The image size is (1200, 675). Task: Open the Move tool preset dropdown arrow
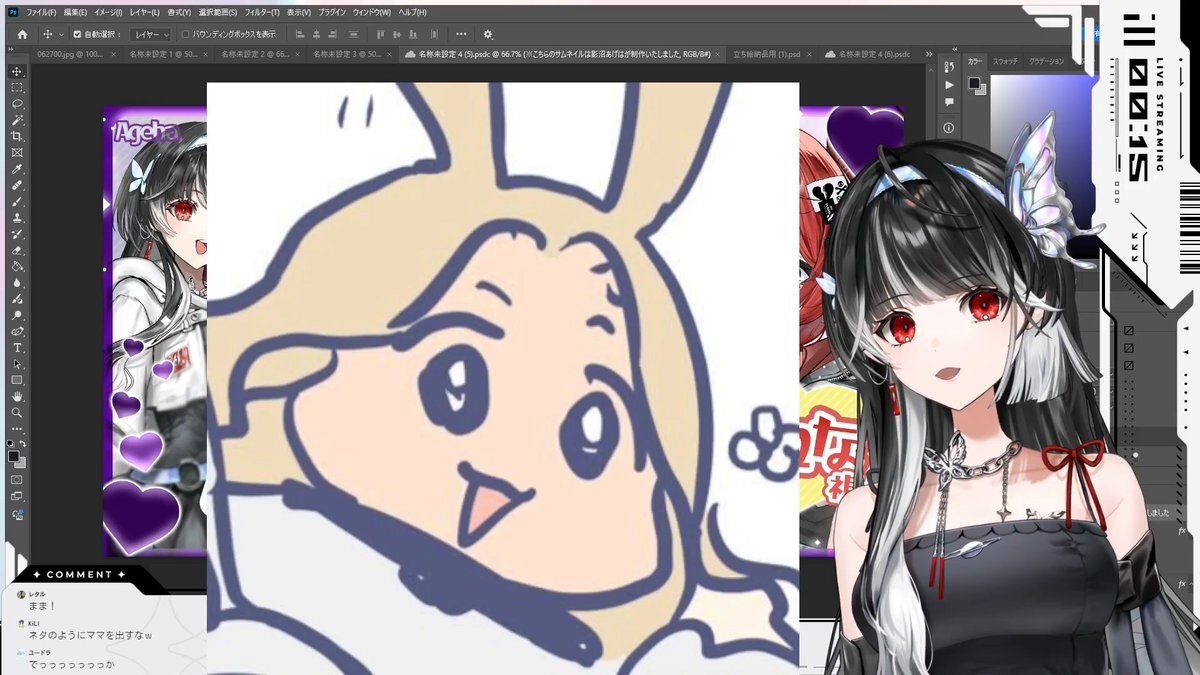click(x=60, y=34)
